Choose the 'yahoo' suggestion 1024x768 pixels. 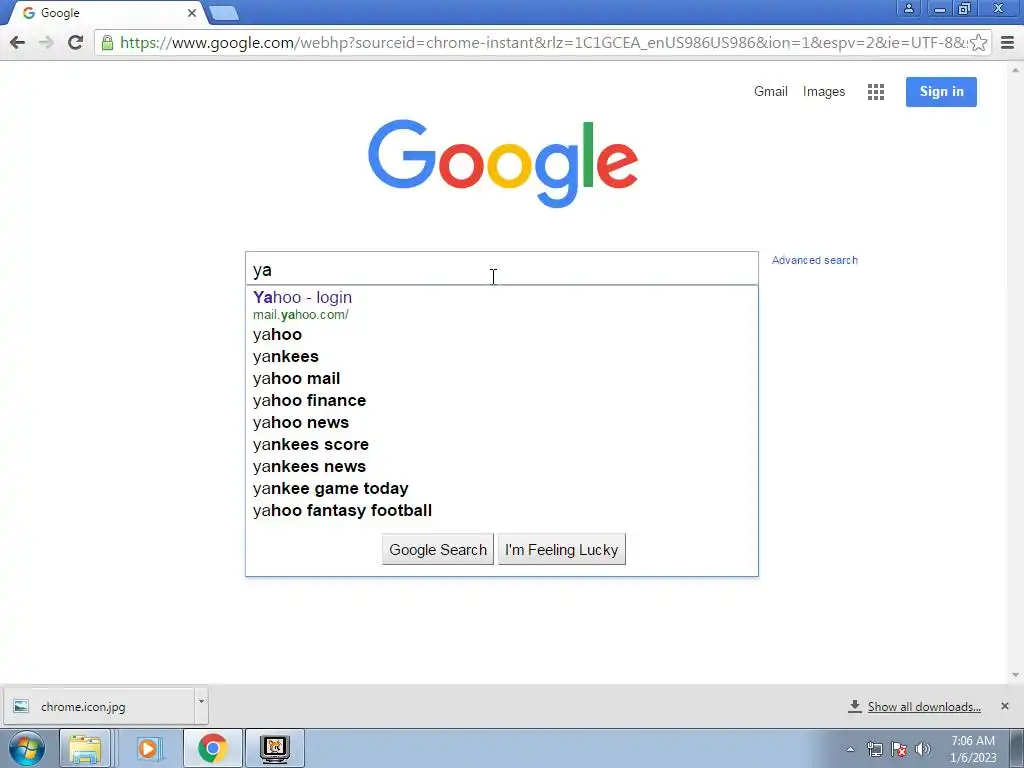[x=502, y=334]
